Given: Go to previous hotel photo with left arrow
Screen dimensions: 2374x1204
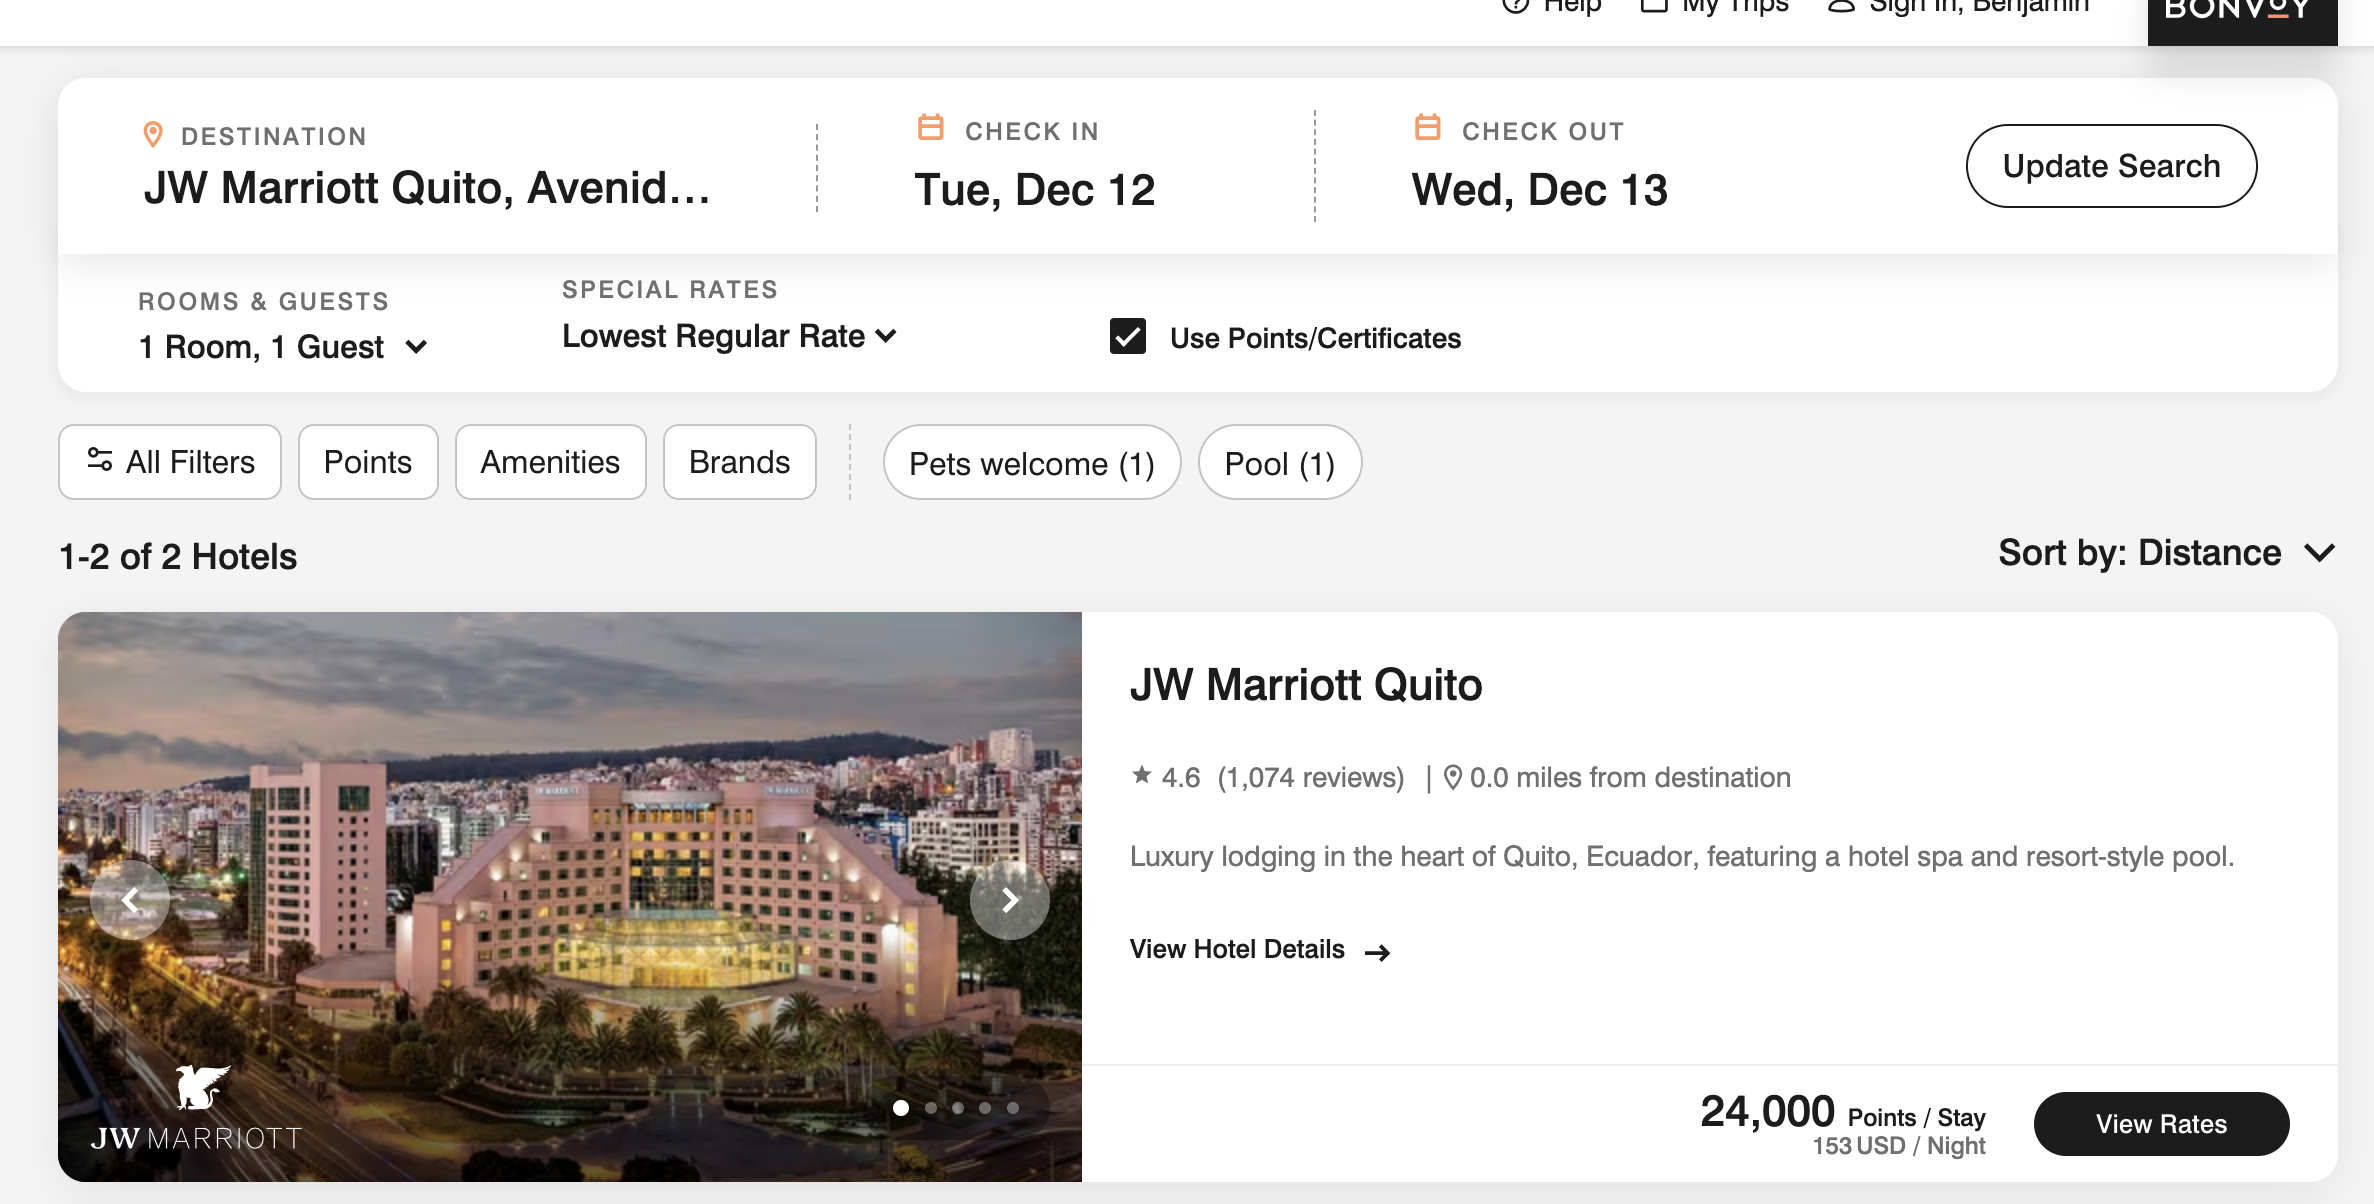Looking at the screenshot, I should [130, 900].
